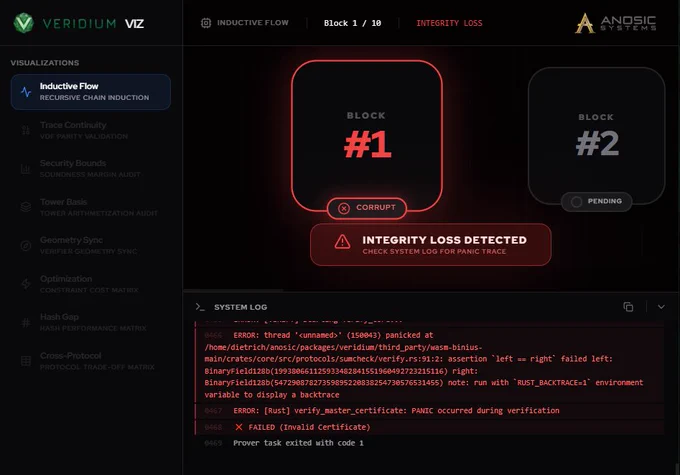The image size is (680, 475).
Task: Select the Block #2 card
Action: pyautogui.click(x=596, y=136)
